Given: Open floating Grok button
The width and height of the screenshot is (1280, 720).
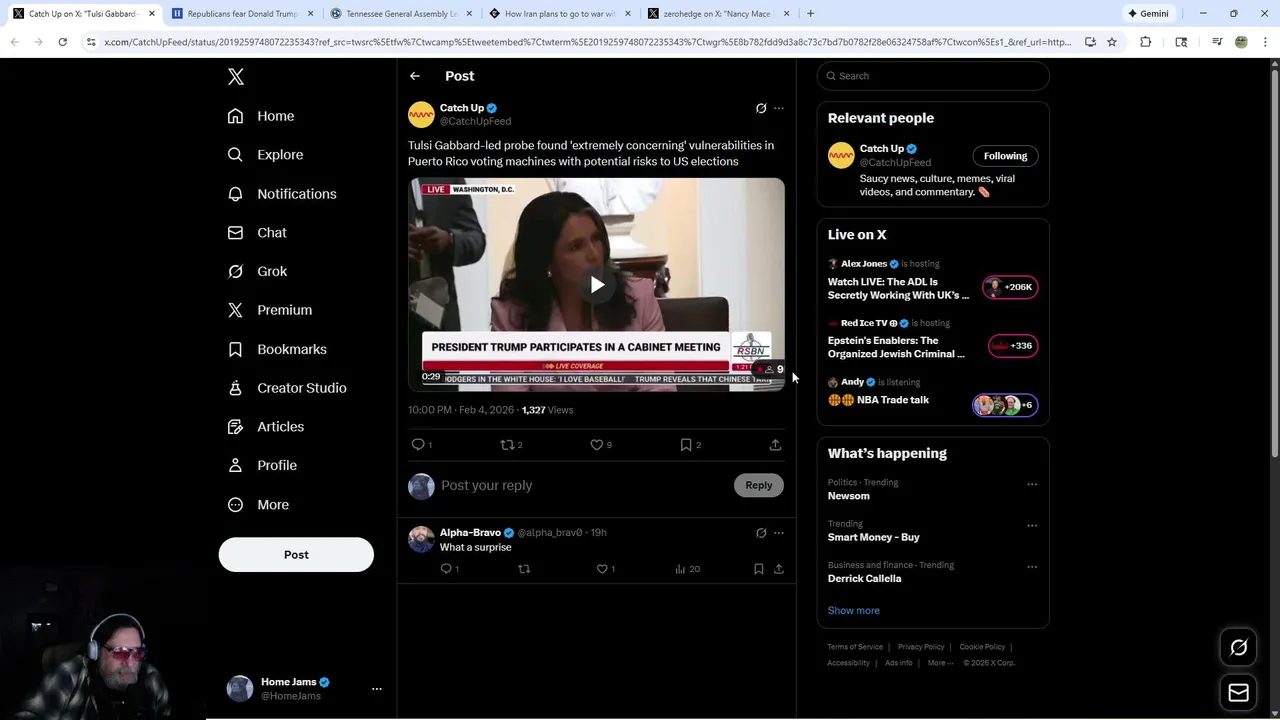Looking at the screenshot, I should pos(1238,648).
